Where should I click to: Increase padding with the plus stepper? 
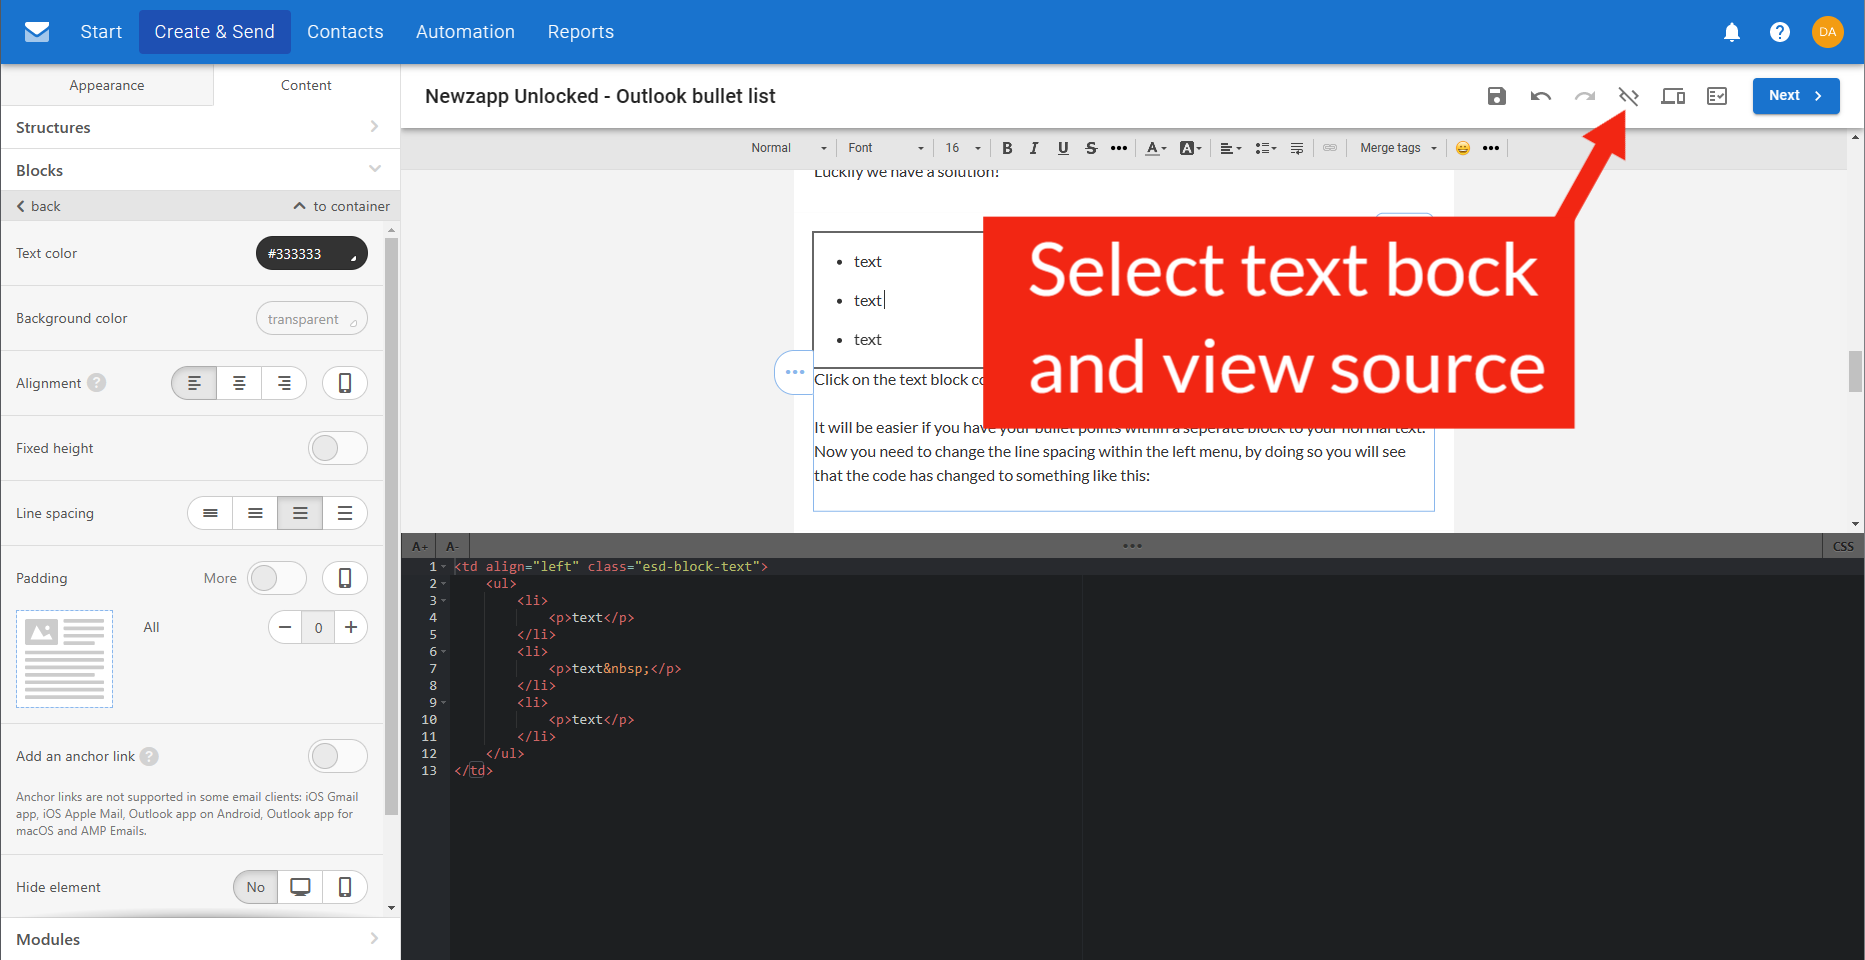tap(351, 627)
